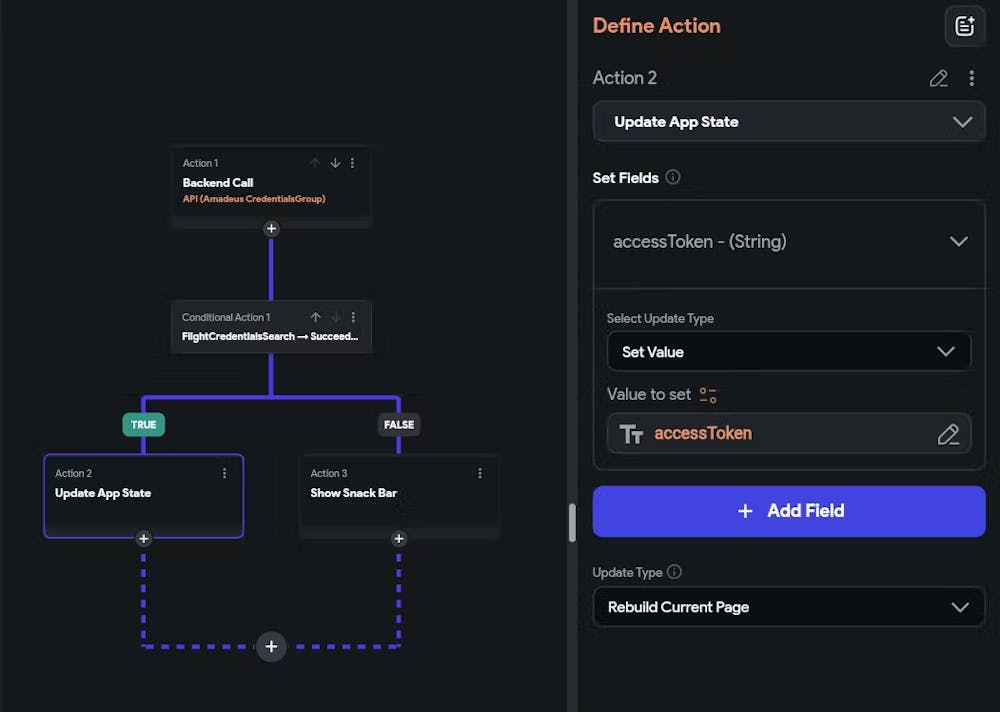Click the panel divider scrollbar handle
The image size is (1000, 712).
point(572,523)
